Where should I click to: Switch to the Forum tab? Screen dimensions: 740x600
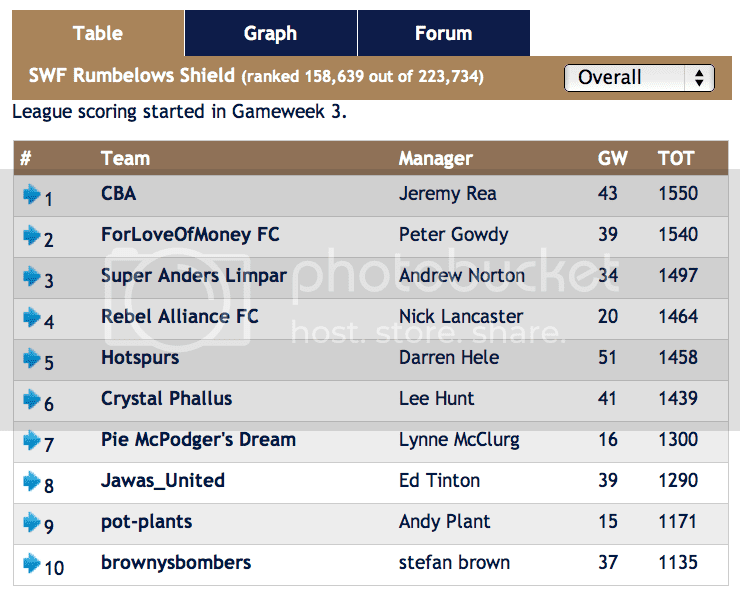[444, 33]
